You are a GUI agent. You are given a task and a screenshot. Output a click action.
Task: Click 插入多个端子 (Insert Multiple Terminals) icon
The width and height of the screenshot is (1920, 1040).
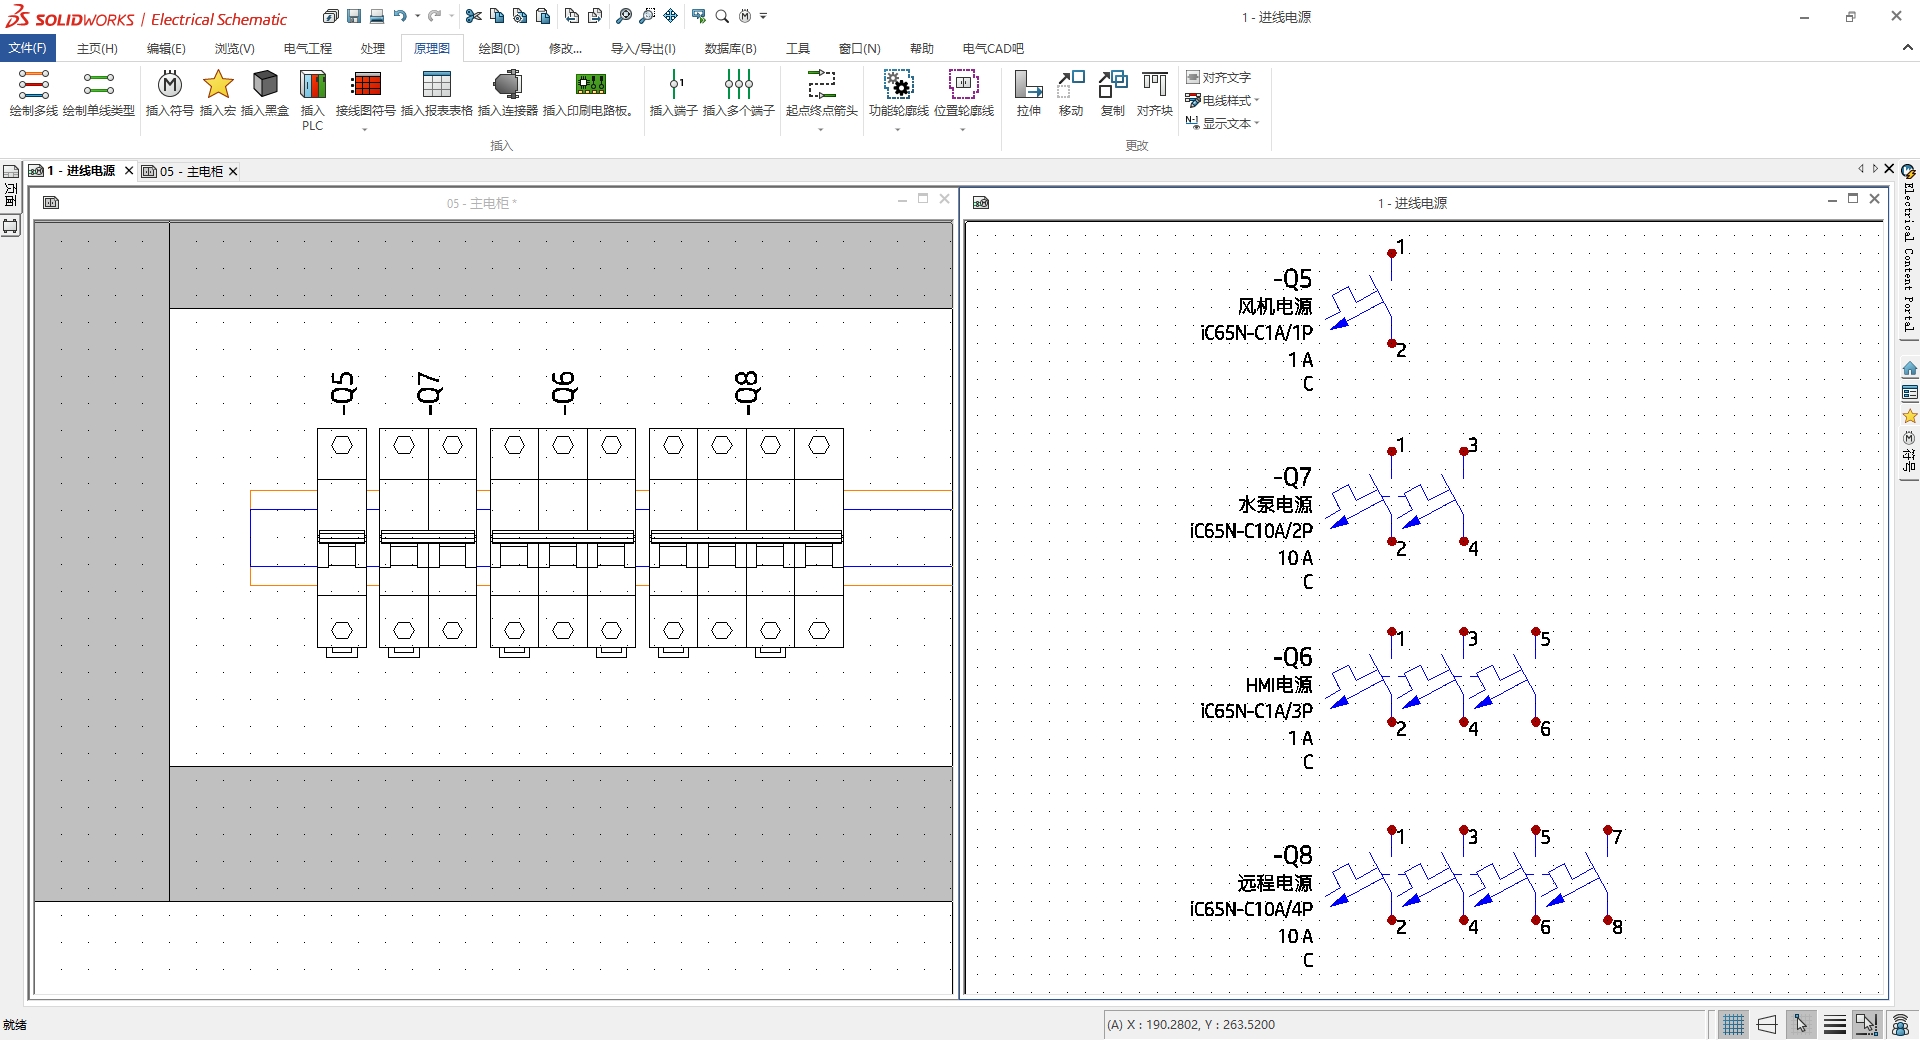(x=738, y=84)
